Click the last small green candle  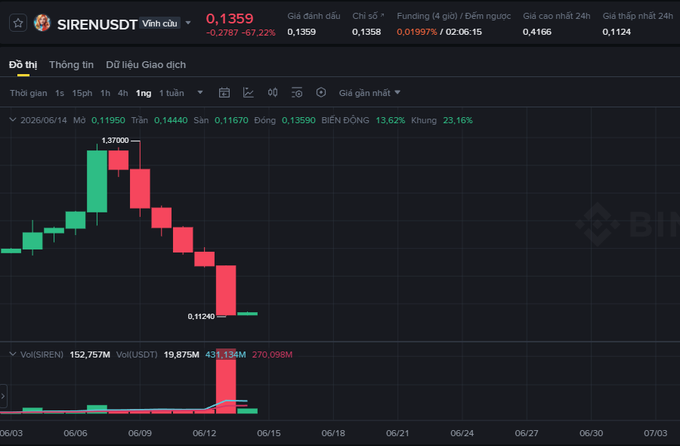coord(248,313)
